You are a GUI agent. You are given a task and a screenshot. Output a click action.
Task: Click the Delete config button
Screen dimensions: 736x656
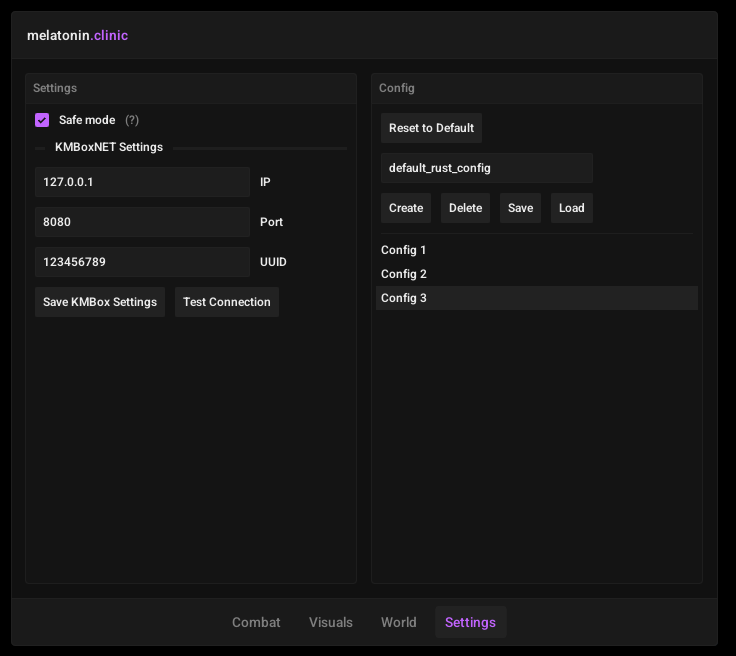(466, 208)
